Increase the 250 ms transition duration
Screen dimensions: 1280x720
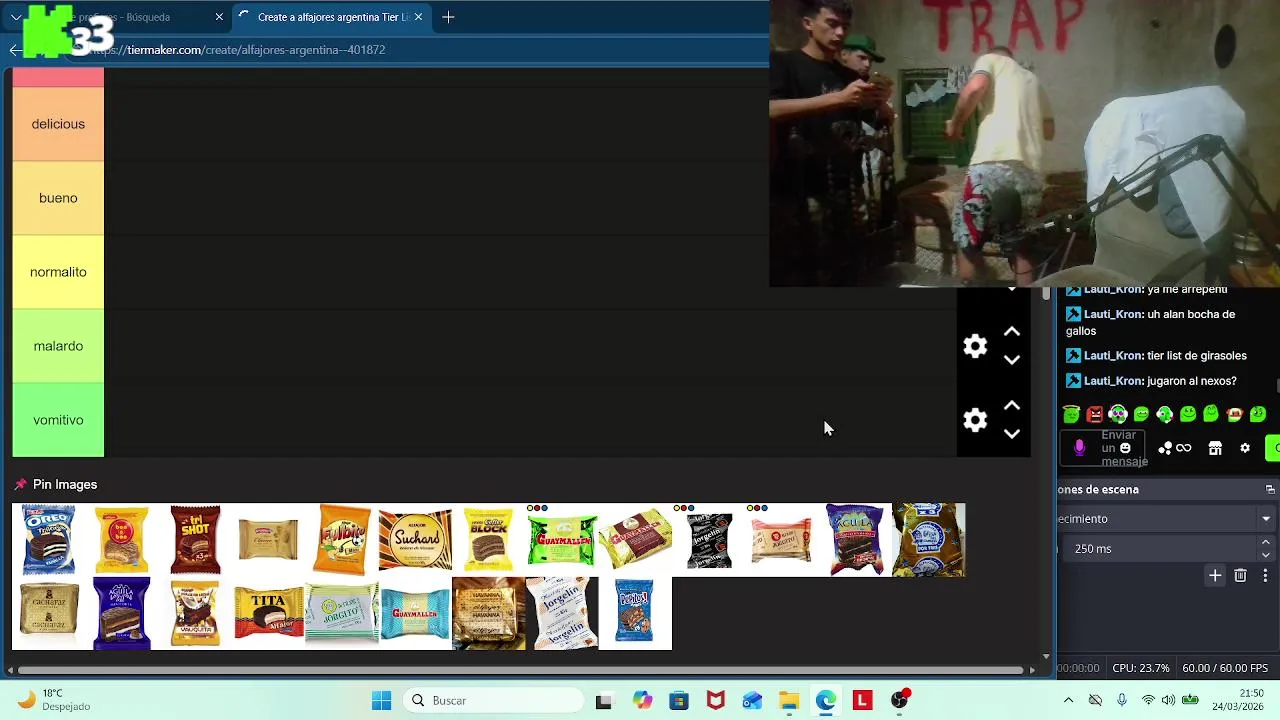1266,543
